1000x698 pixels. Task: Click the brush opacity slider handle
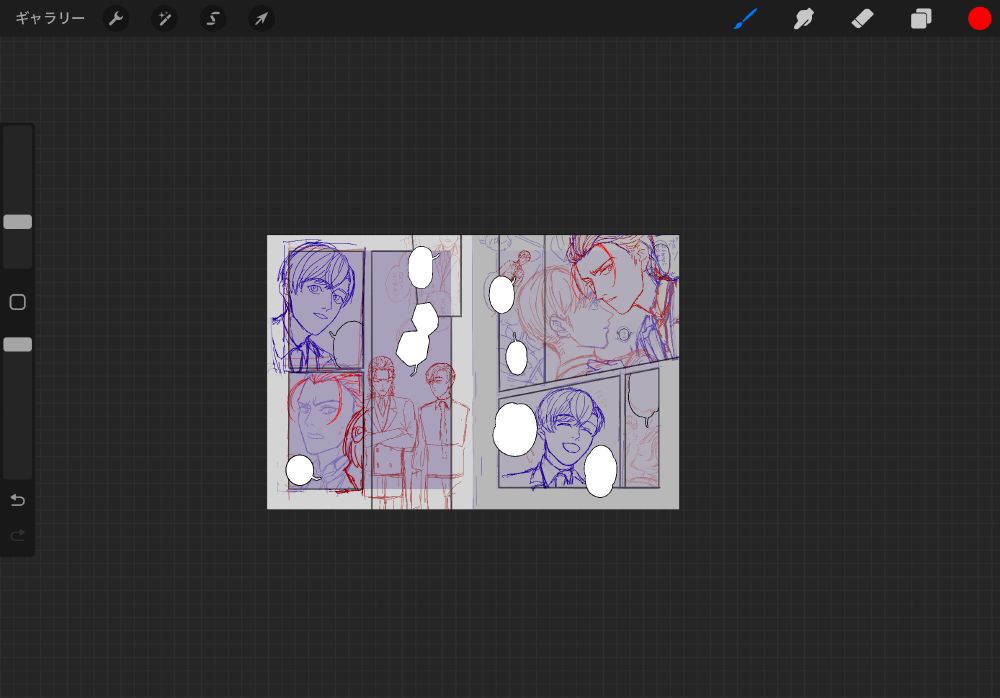18,345
